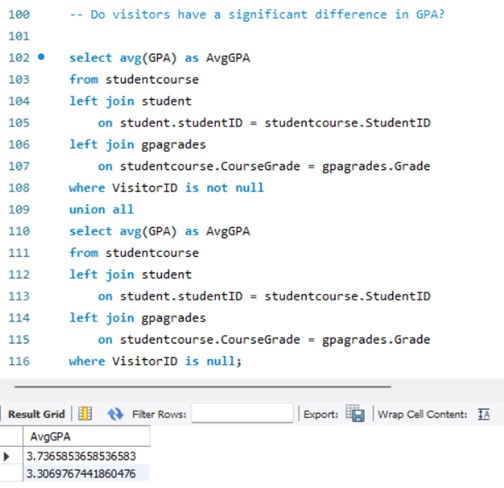Click 'left join student' on line 112
The height and width of the screenshot is (488, 504).
(130, 275)
